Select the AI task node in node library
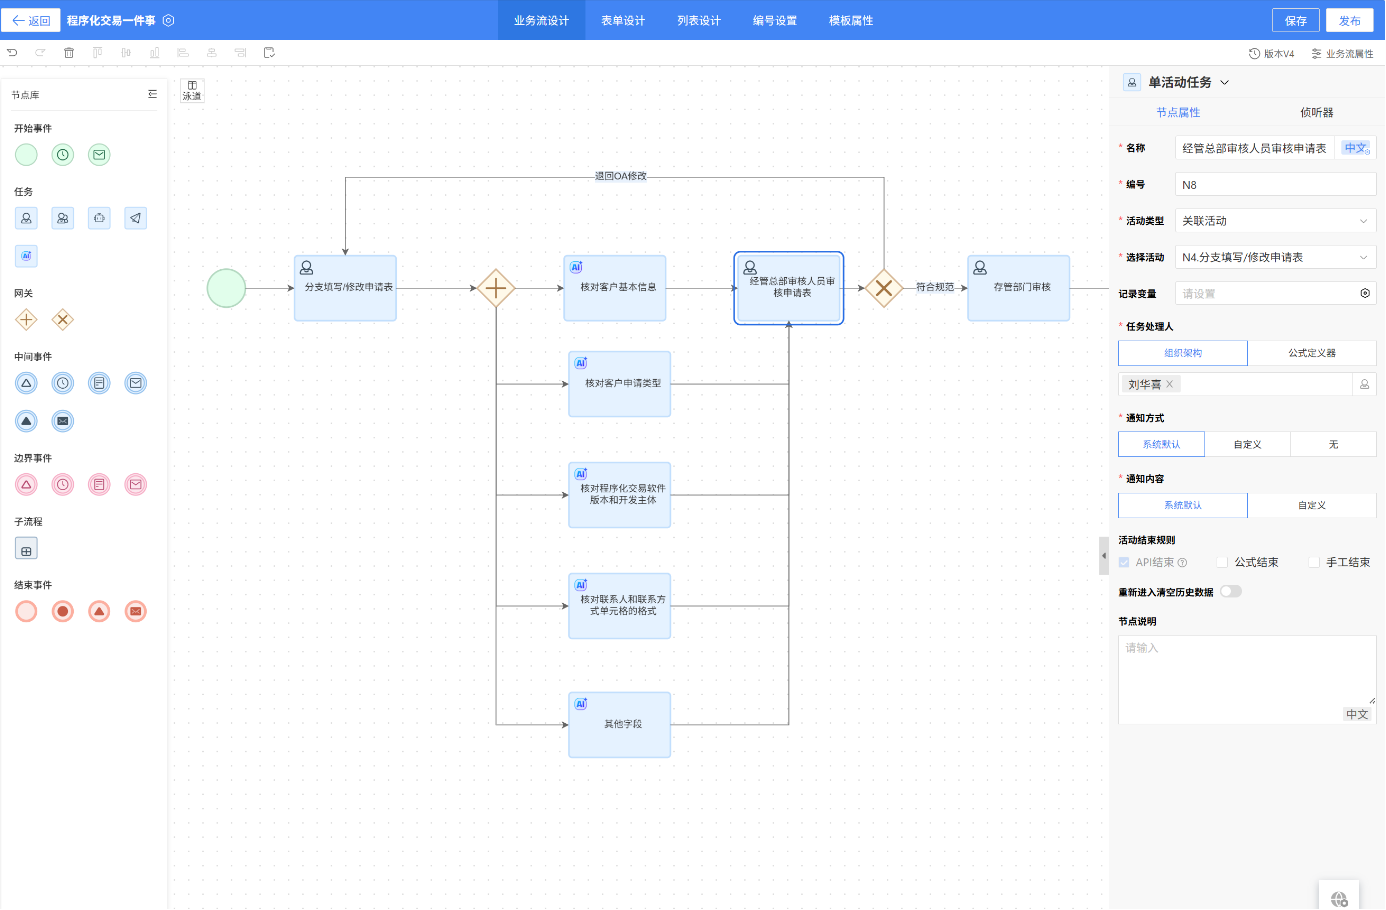This screenshot has width=1386, height=910. tap(26, 256)
